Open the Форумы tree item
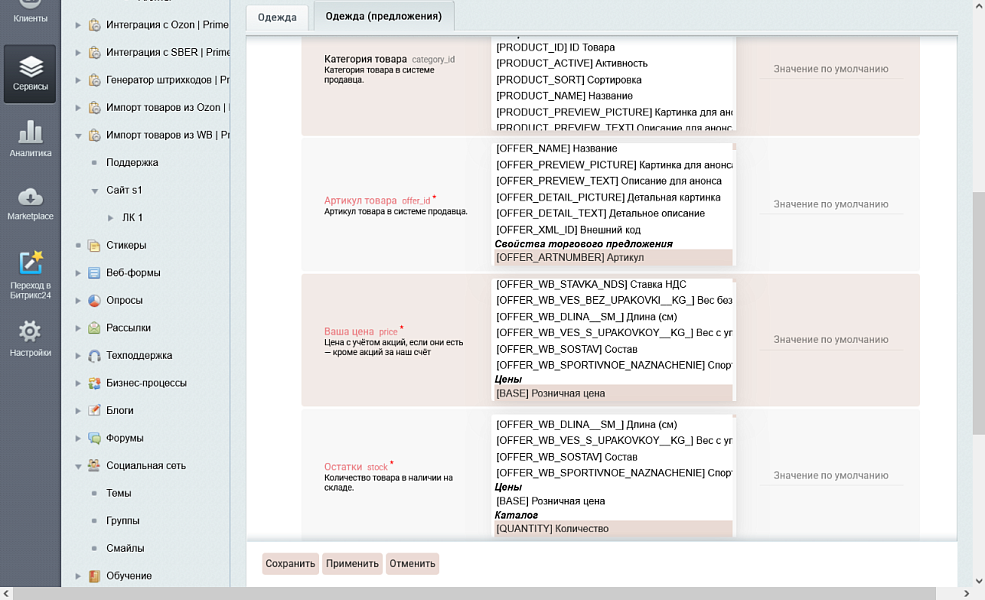This screenshot has width=985, height=600. pos(125,438)
